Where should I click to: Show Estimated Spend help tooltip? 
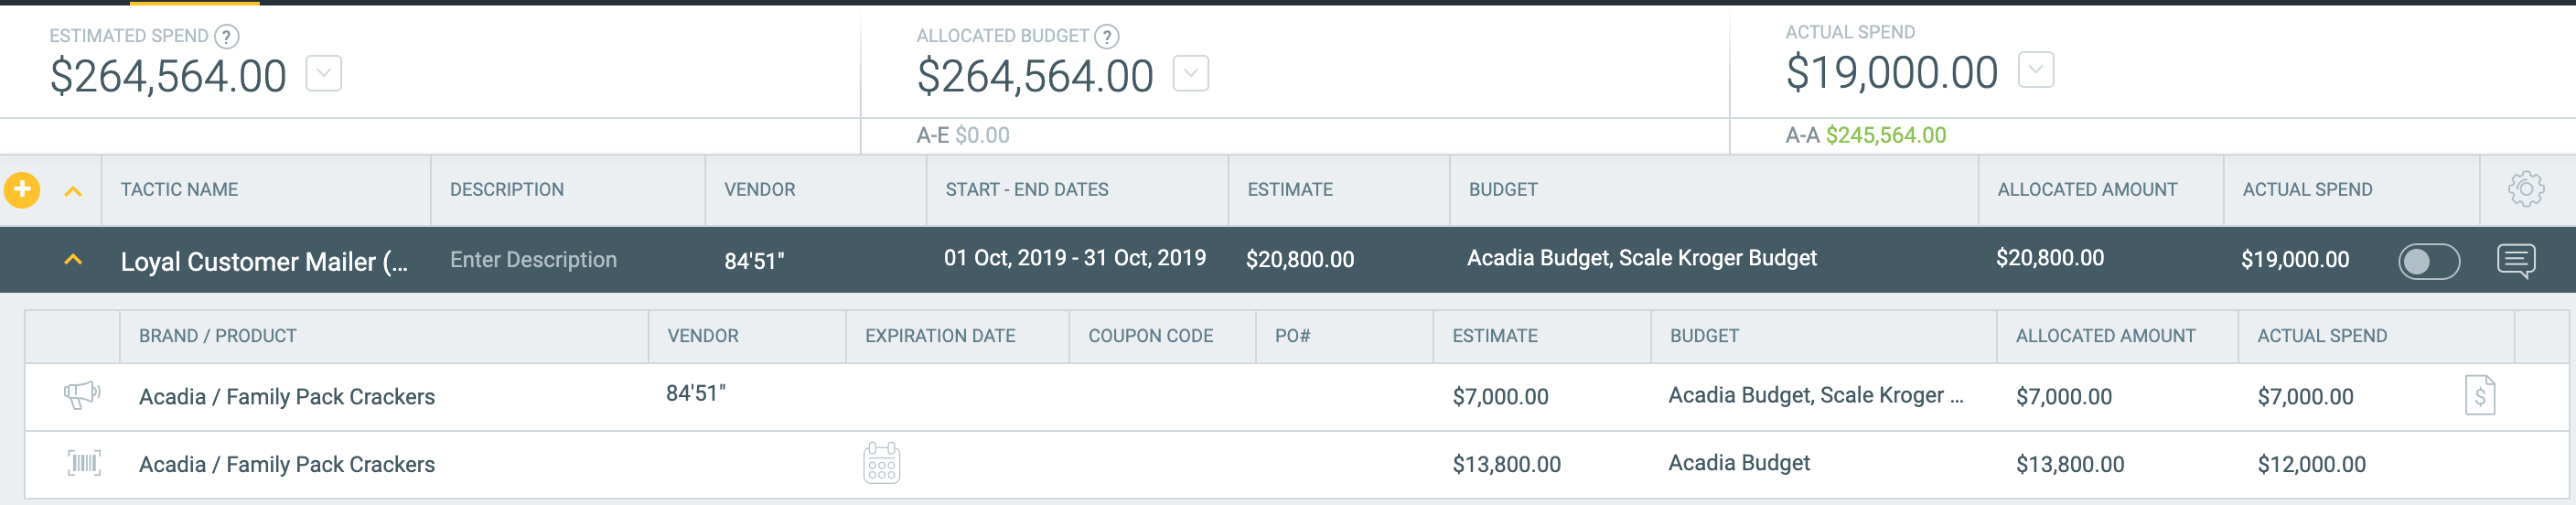coord(227,37)
